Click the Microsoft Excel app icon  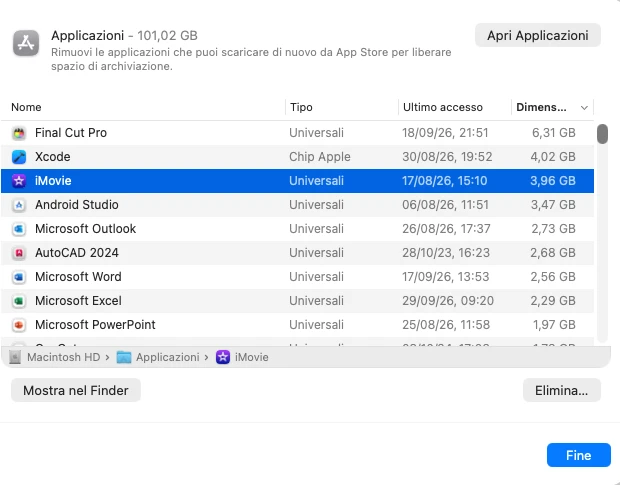coord(19,301)
